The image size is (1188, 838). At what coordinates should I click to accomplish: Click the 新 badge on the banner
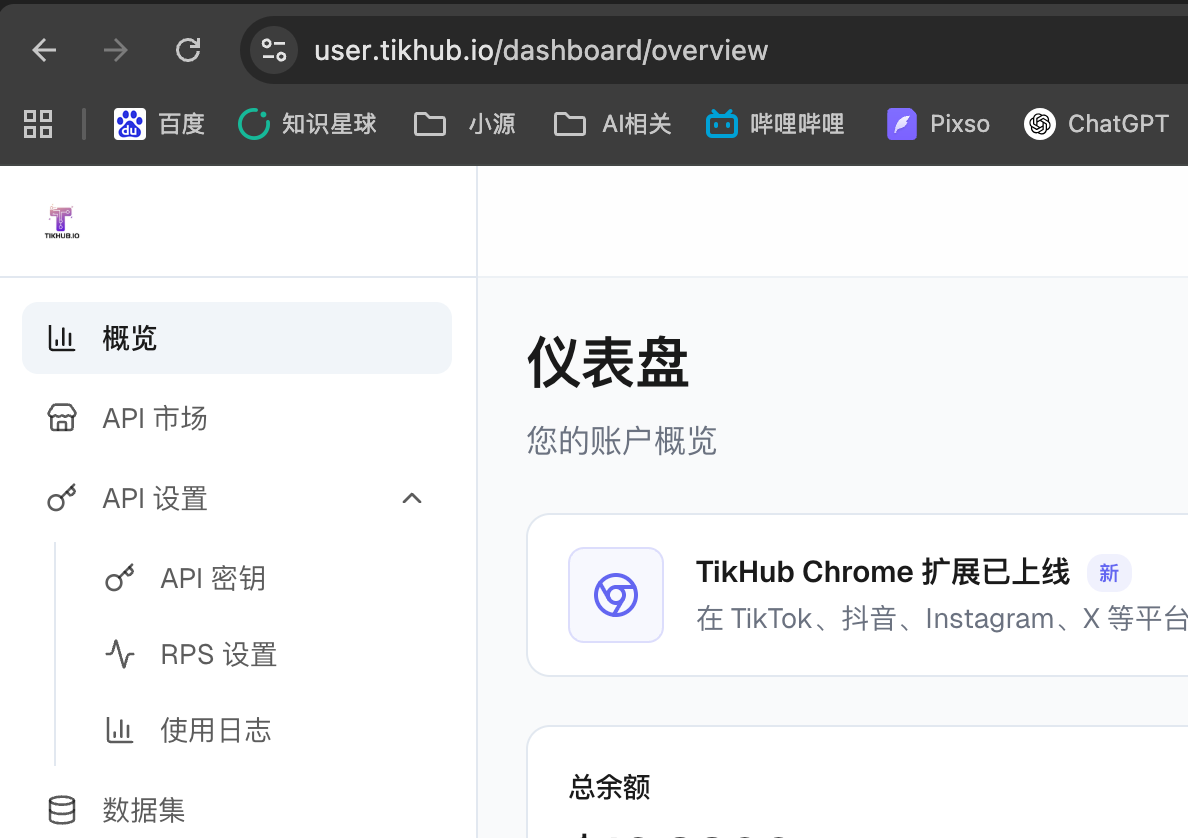[1109, 573]
